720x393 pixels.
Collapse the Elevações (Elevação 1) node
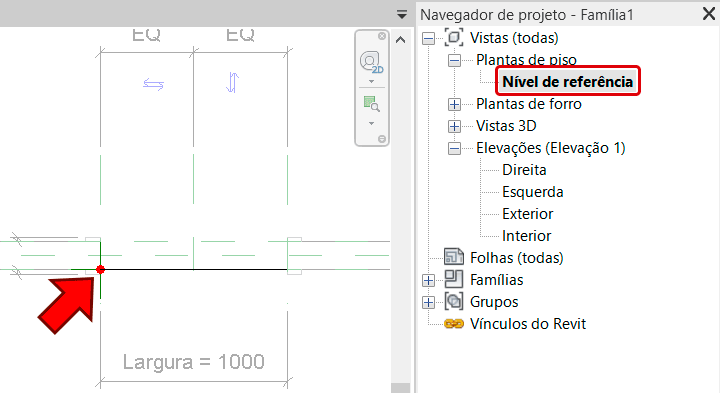coord(454,148)
